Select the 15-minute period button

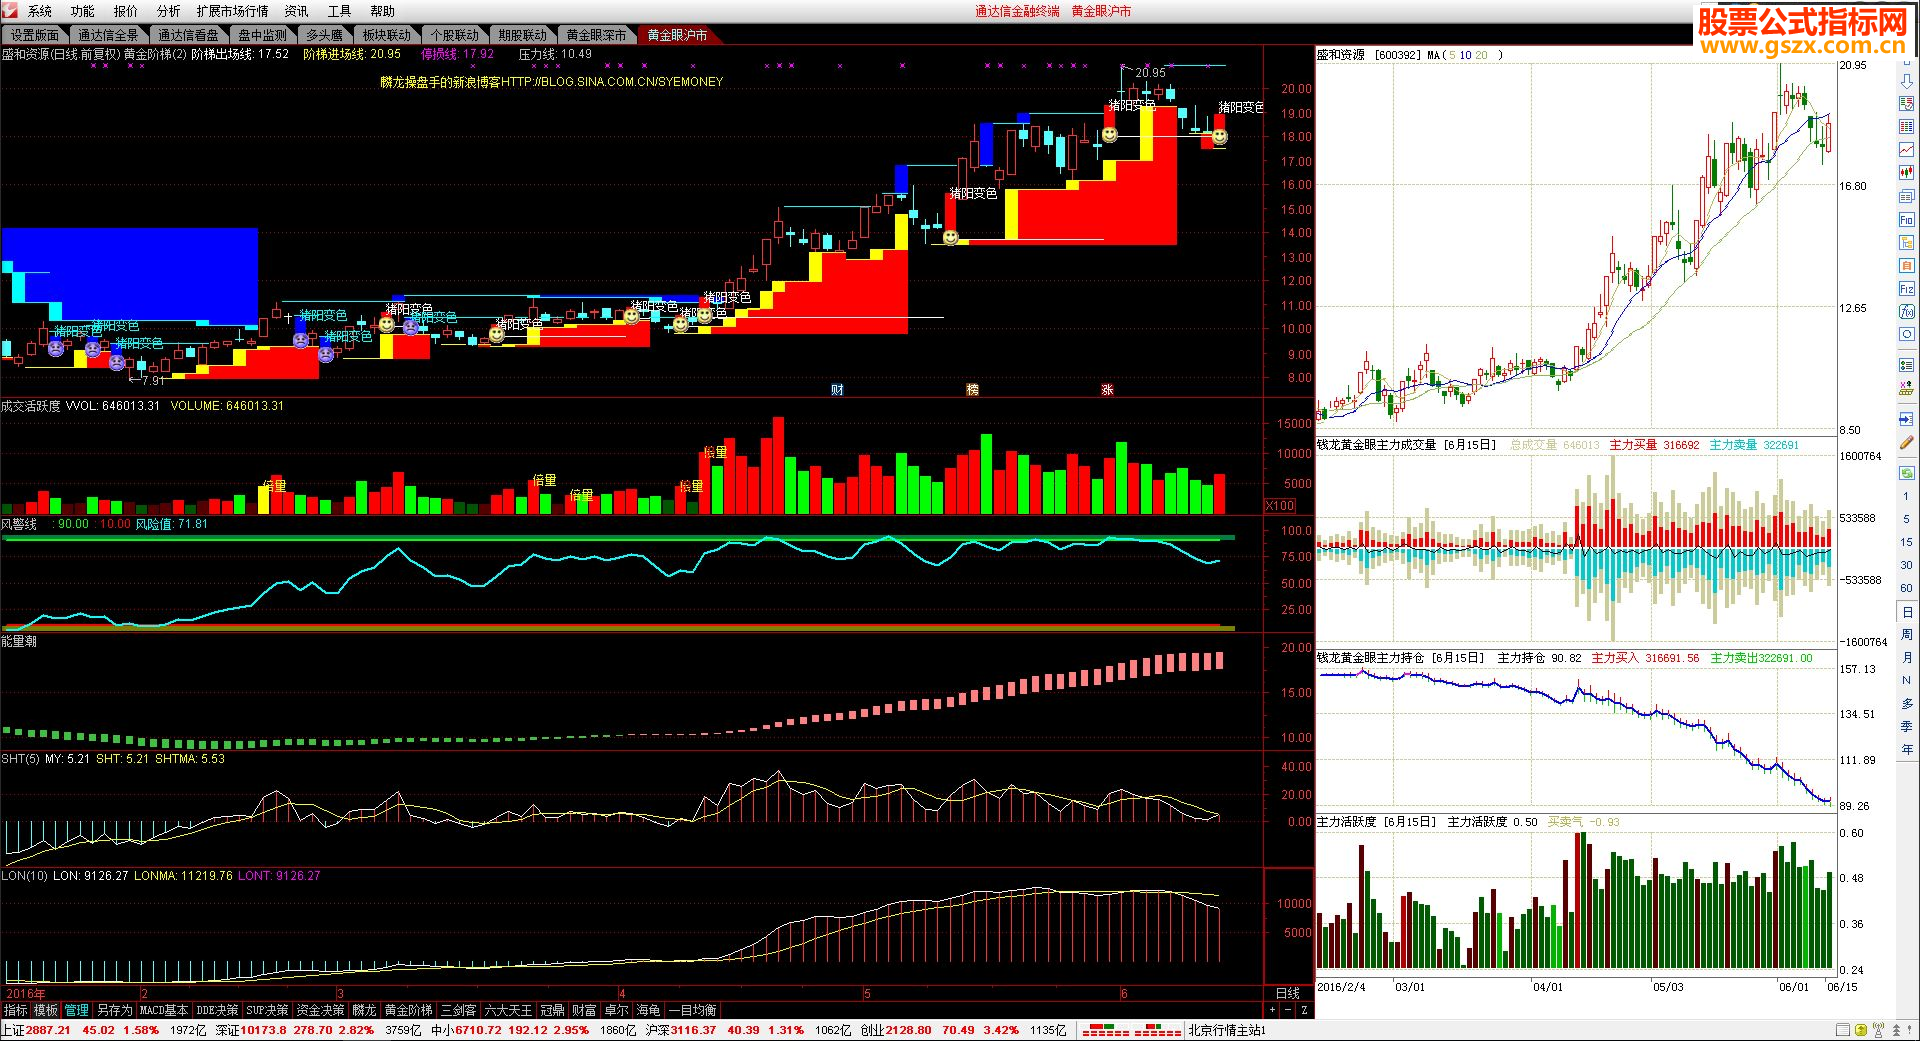1906,542
